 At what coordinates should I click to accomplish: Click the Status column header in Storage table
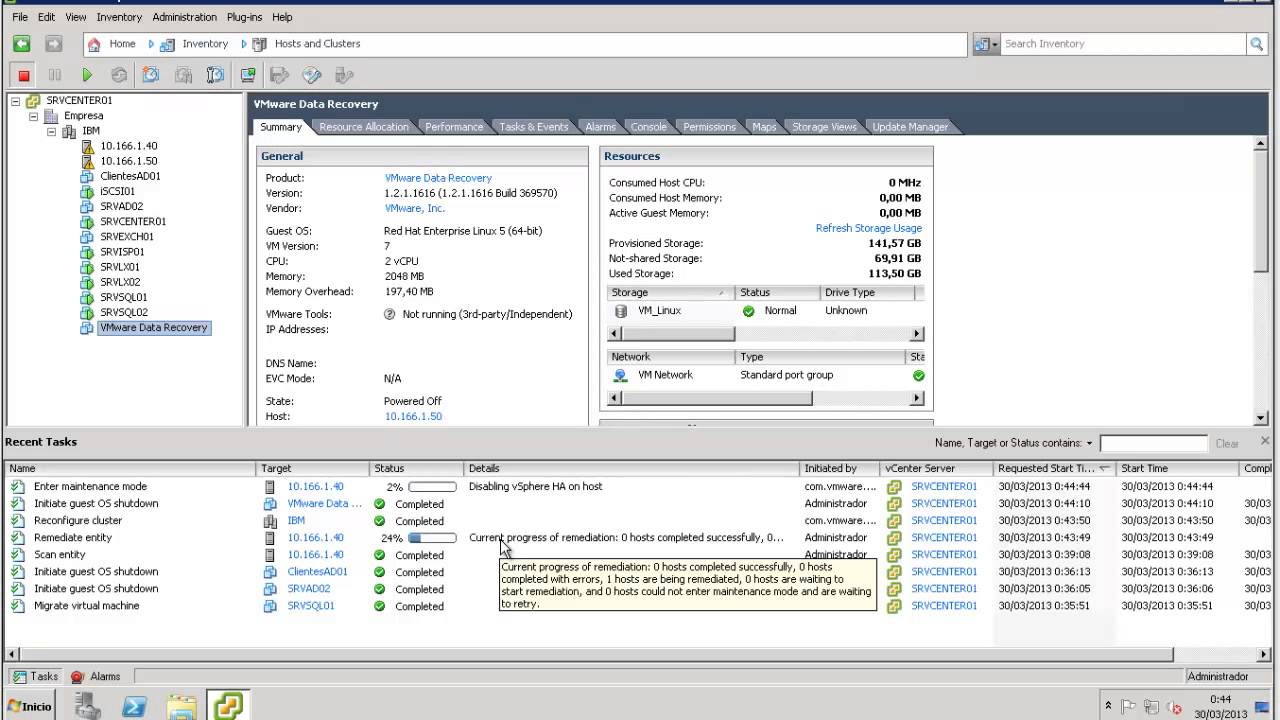777,293
